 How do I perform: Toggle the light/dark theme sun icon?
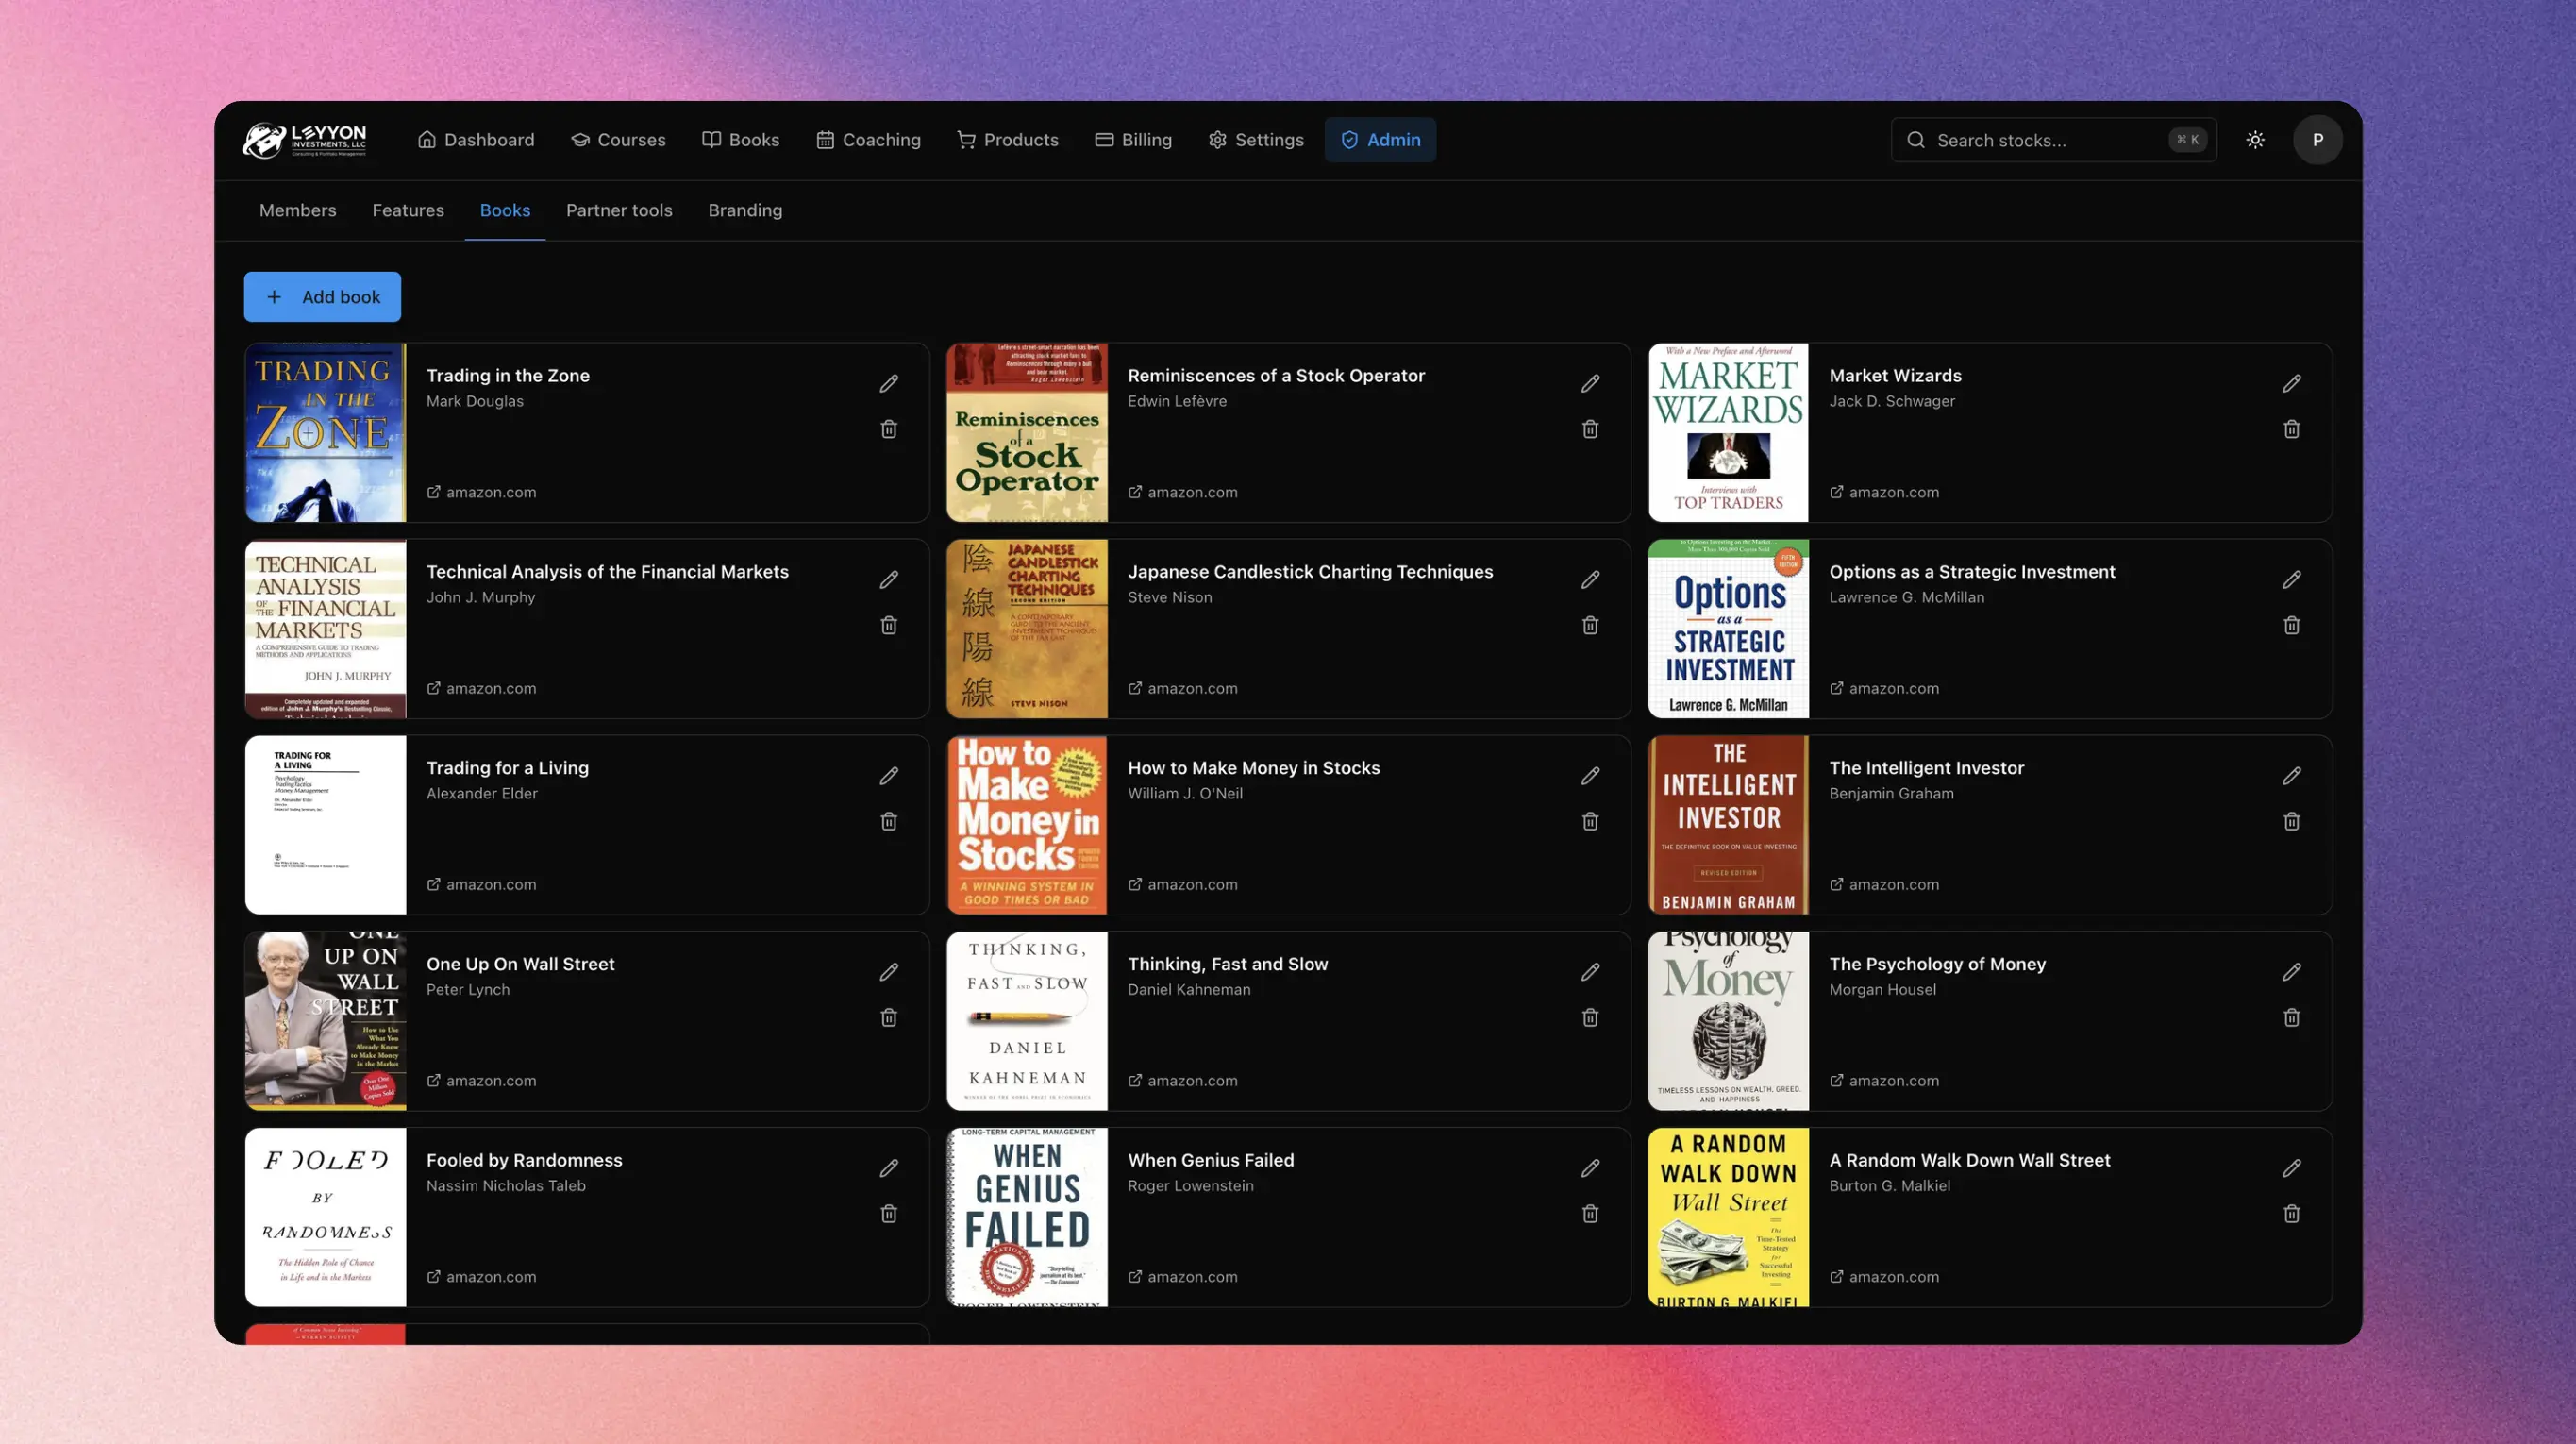(2255, 140)
